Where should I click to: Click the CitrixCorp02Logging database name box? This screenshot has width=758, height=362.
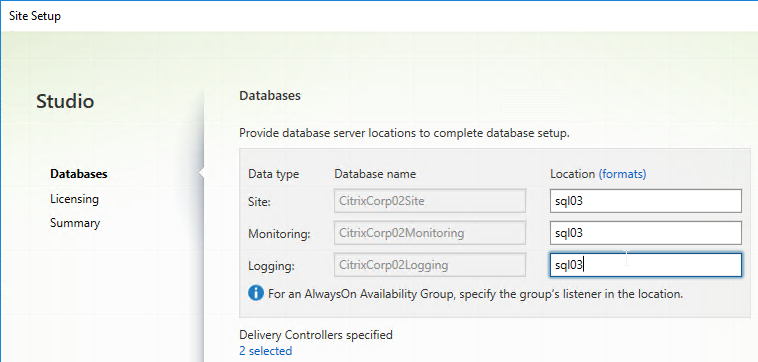[x=430, y=265]
